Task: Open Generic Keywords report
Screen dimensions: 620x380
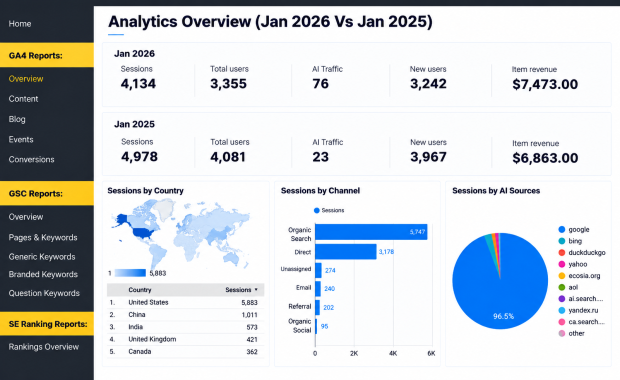Action: 42,257
